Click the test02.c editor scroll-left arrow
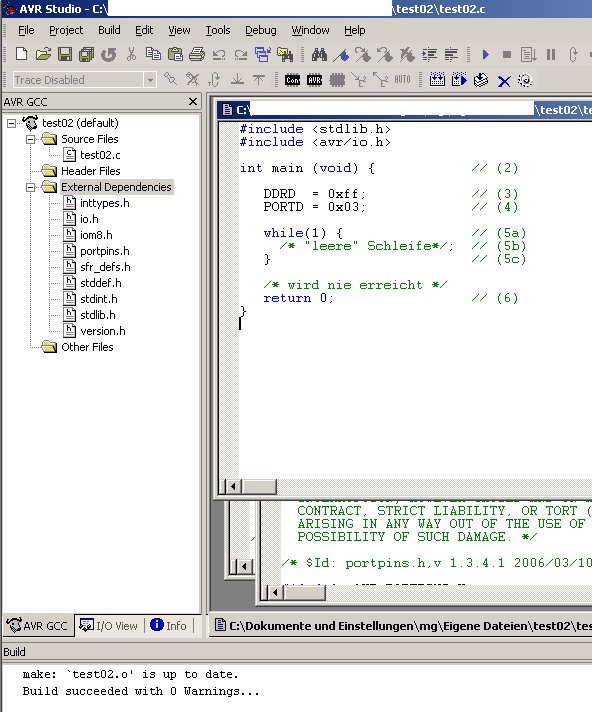592x712 pixels. click(233, 487)
